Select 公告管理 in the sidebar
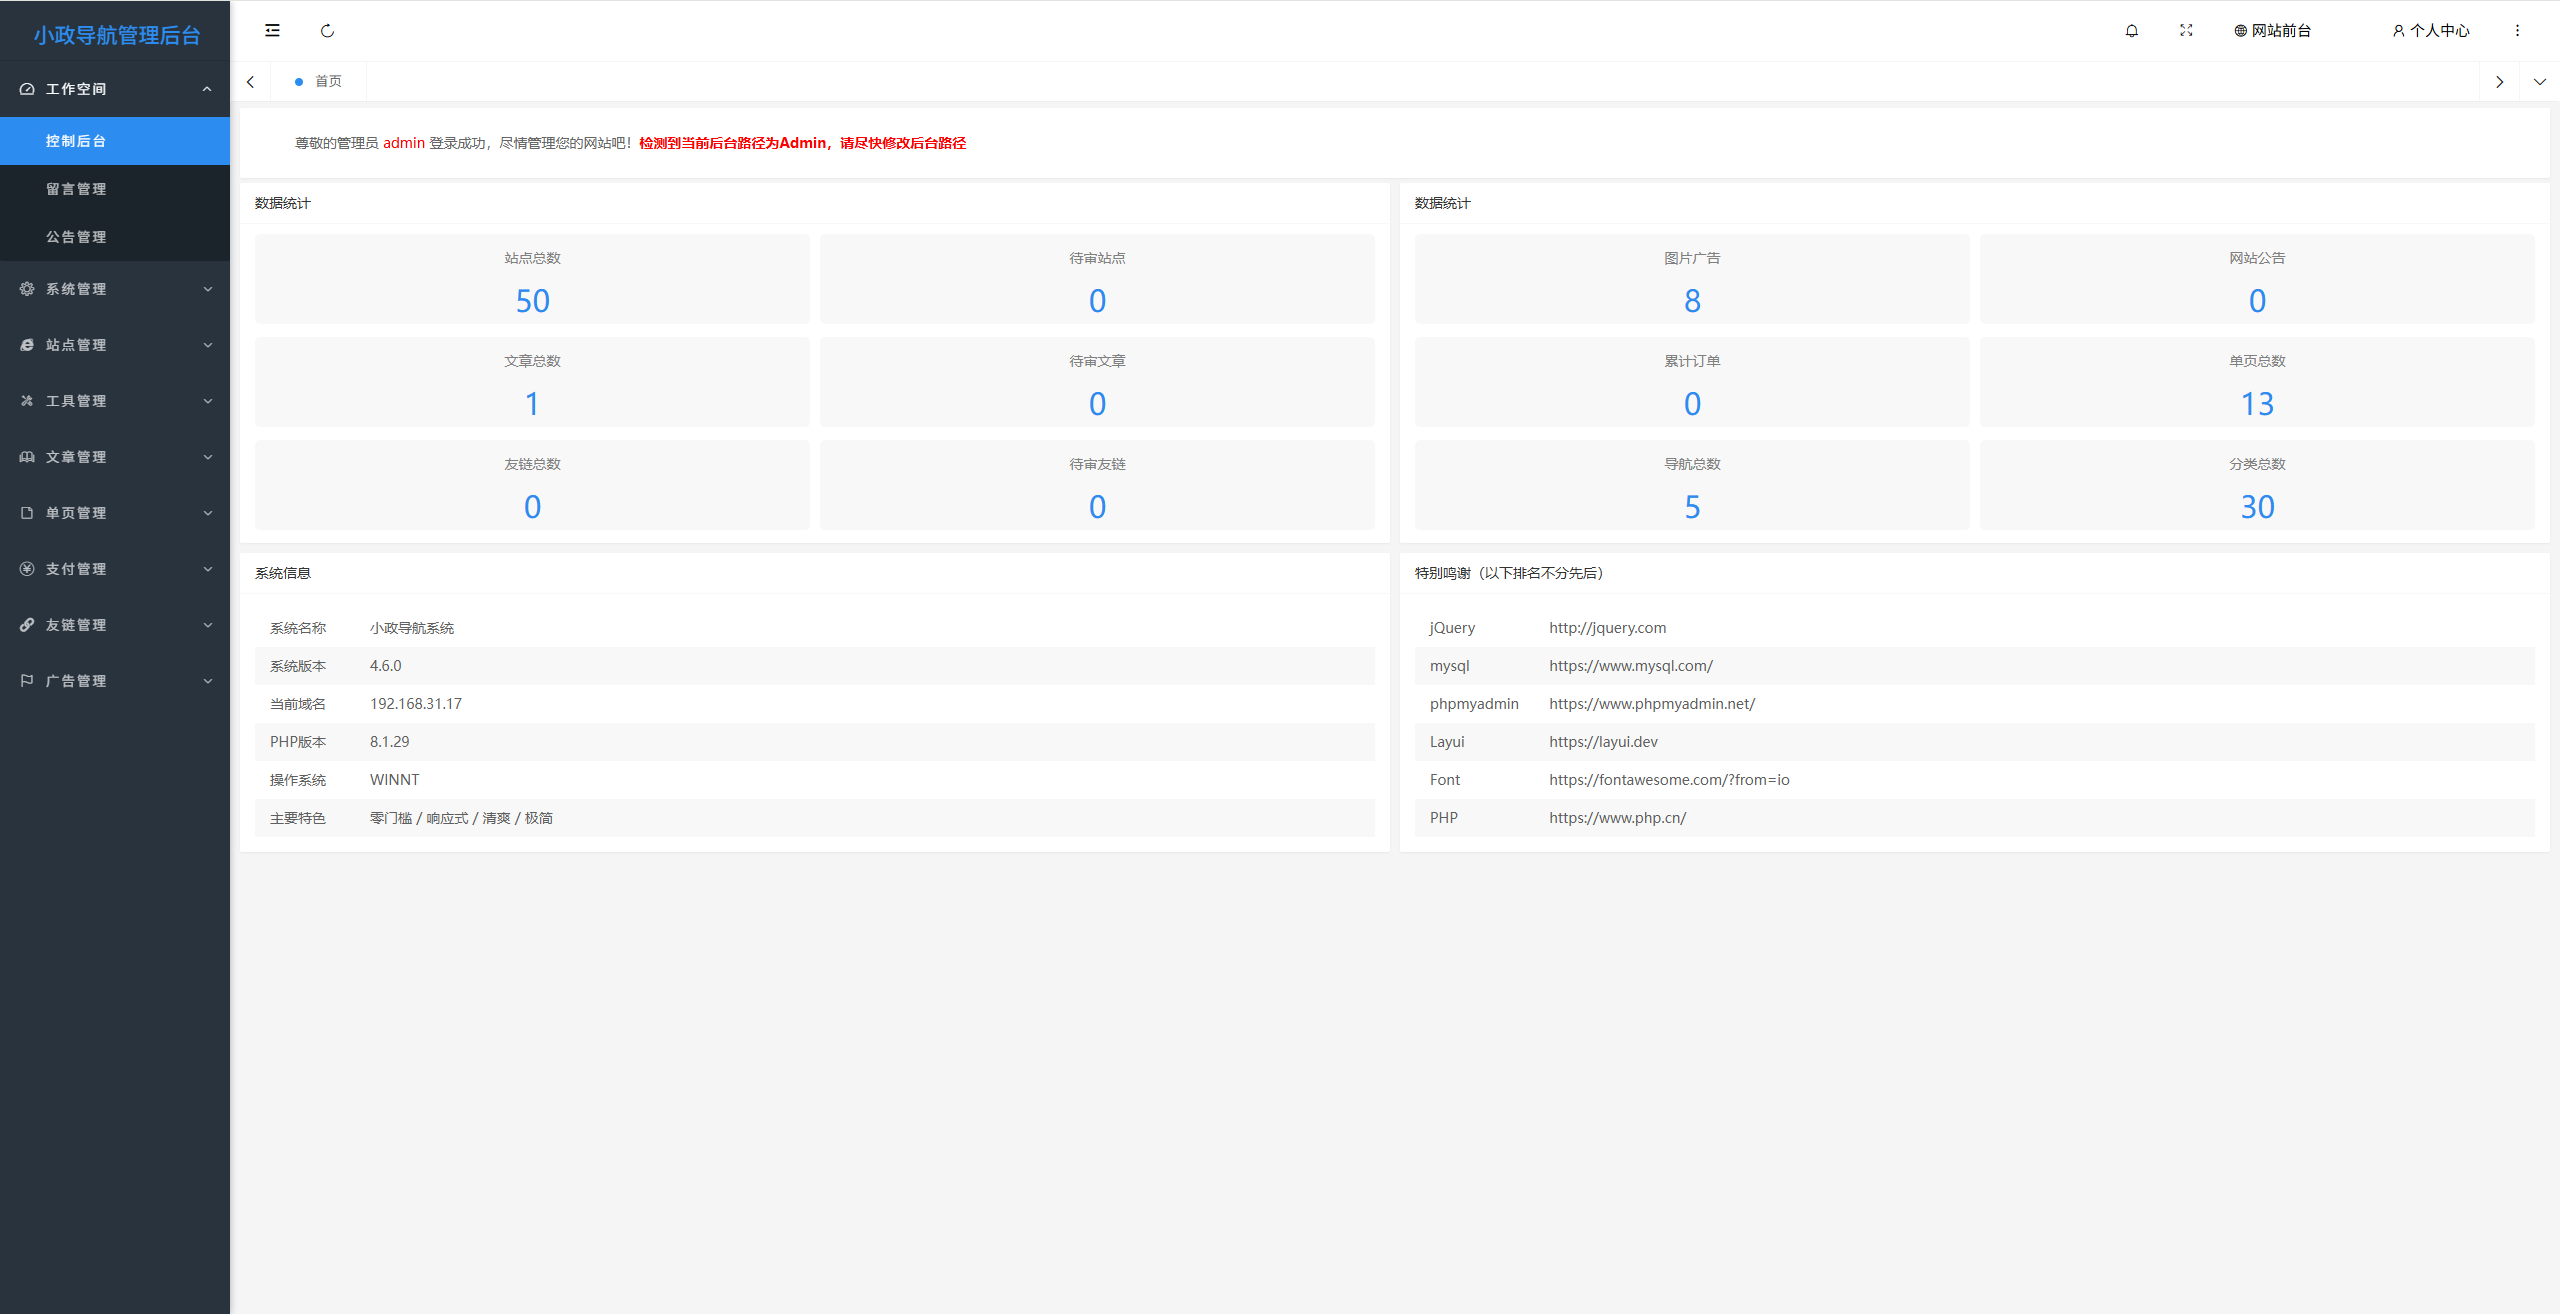Image resolution: width=2560 pixels, height=1314 pixels. point(76,237)
